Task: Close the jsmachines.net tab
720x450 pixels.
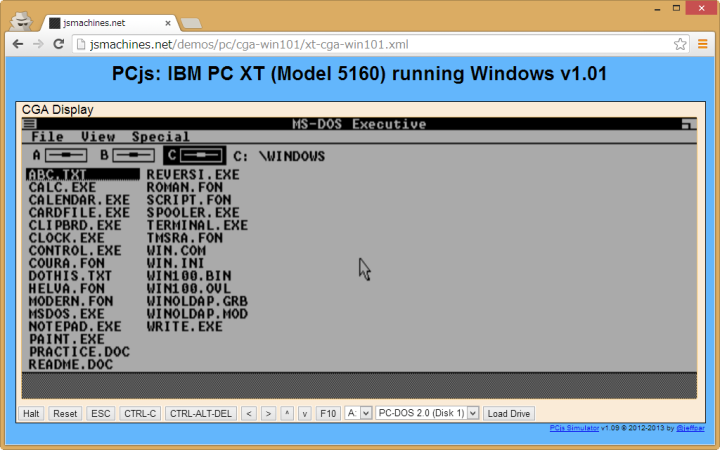Action: (168, 23)
